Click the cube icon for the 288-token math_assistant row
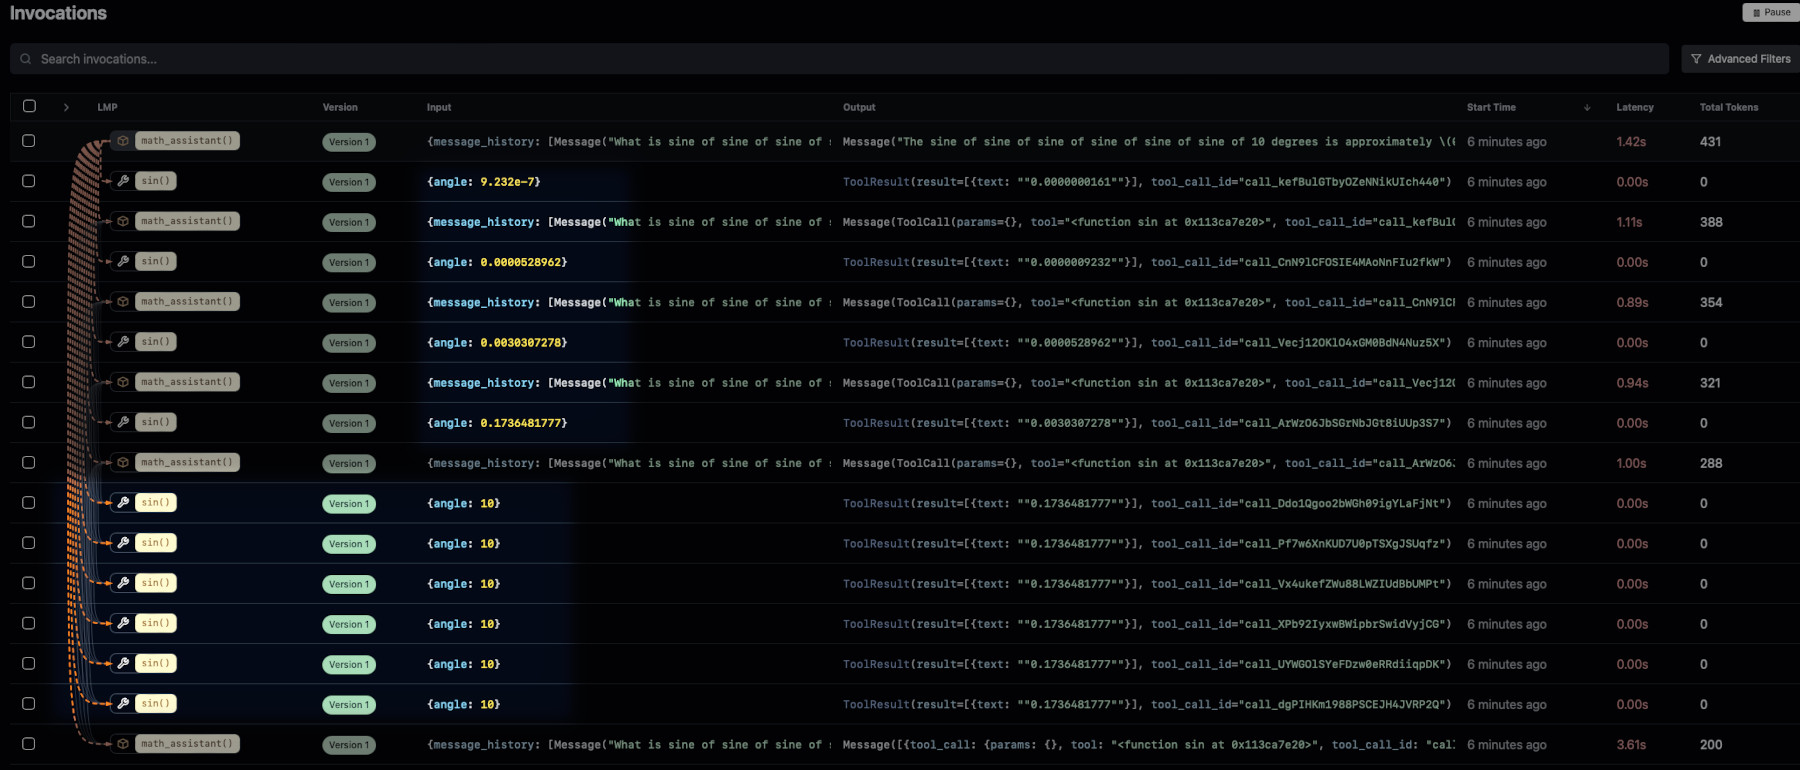Viewport: 1800px width, 770px height. tap(123, 462)
